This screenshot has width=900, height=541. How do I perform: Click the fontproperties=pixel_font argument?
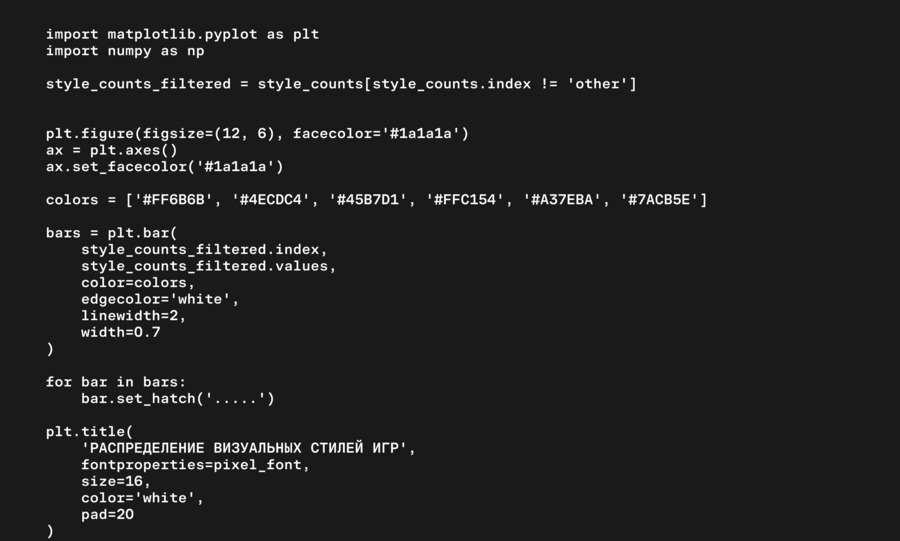tap(196, 465)
